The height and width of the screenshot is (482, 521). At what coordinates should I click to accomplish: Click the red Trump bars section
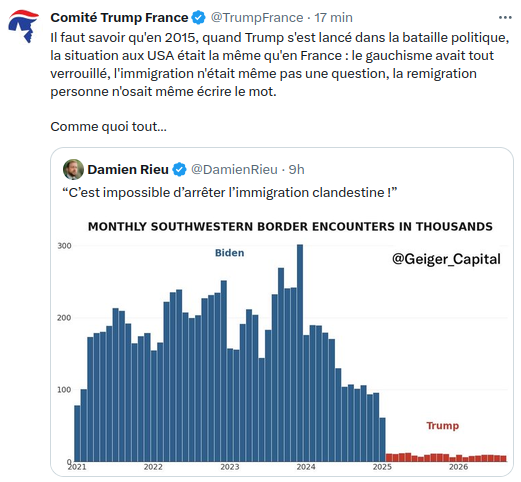[446, 457]
